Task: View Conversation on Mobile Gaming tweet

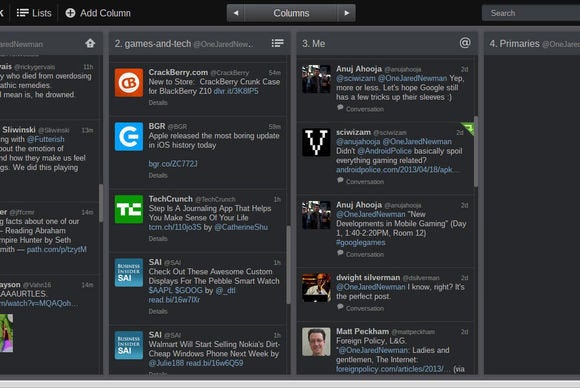Action: point(364,254)
